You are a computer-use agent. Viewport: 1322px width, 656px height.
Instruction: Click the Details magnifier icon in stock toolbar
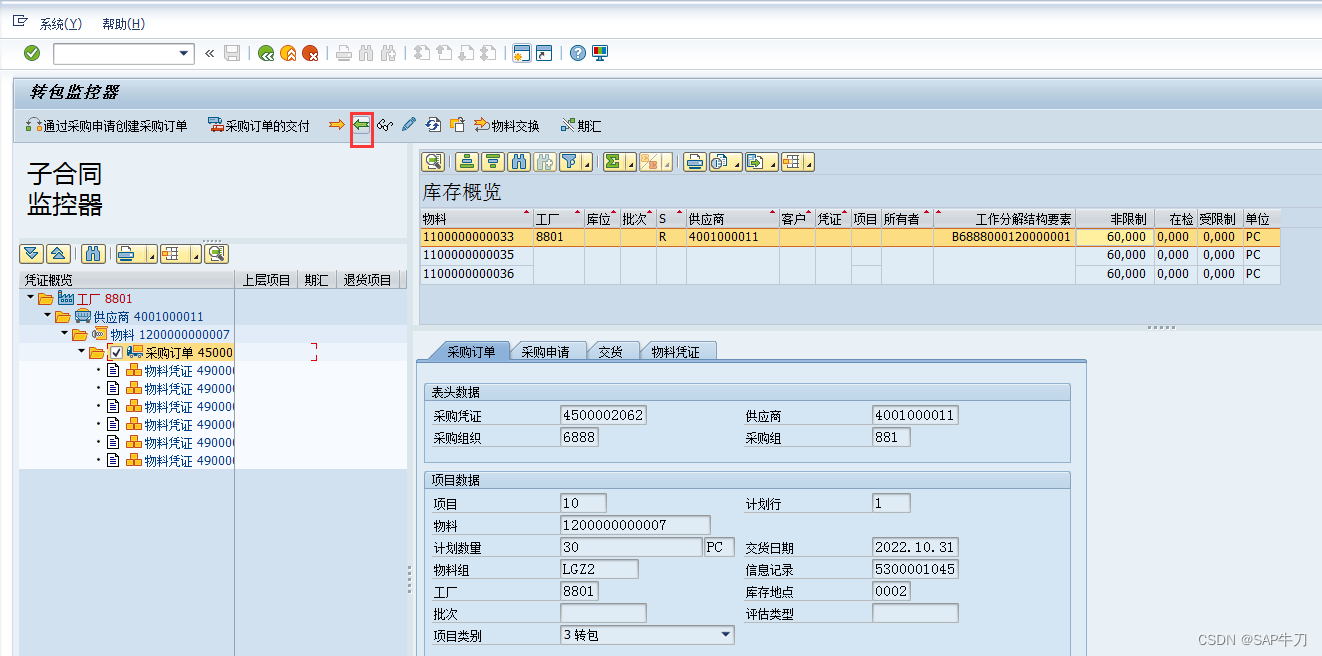click(433, 162)
